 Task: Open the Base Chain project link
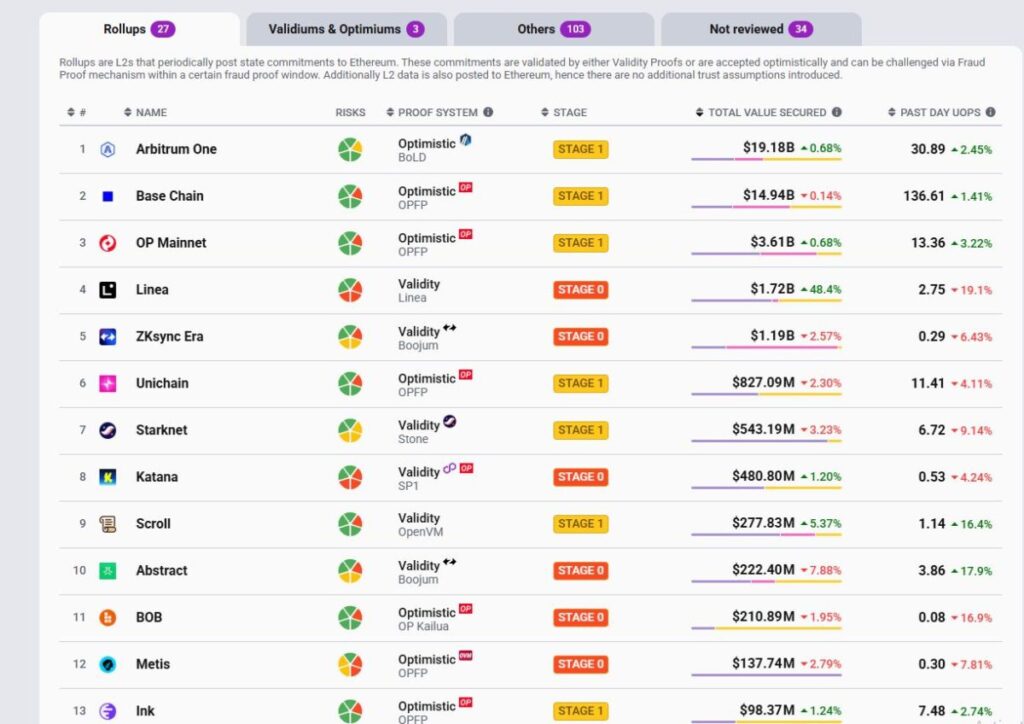170,196
